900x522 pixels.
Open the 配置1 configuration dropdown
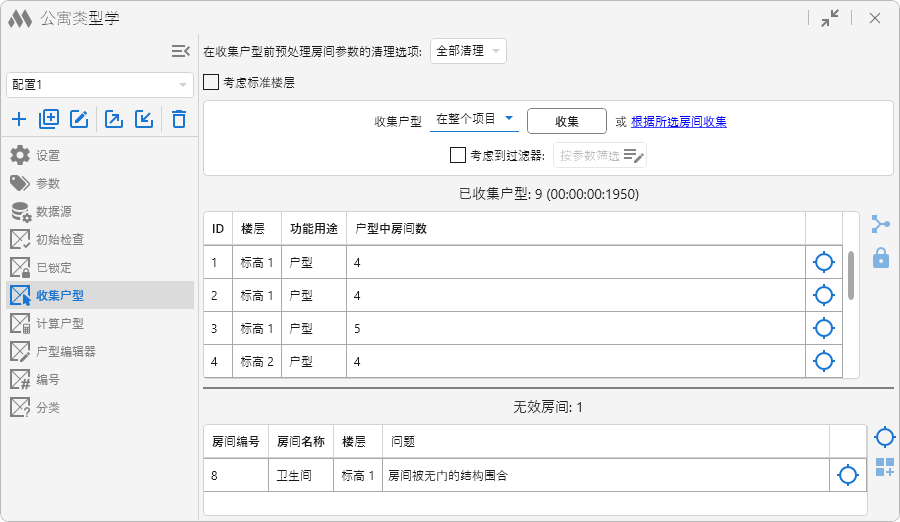[x=100, y=85]
